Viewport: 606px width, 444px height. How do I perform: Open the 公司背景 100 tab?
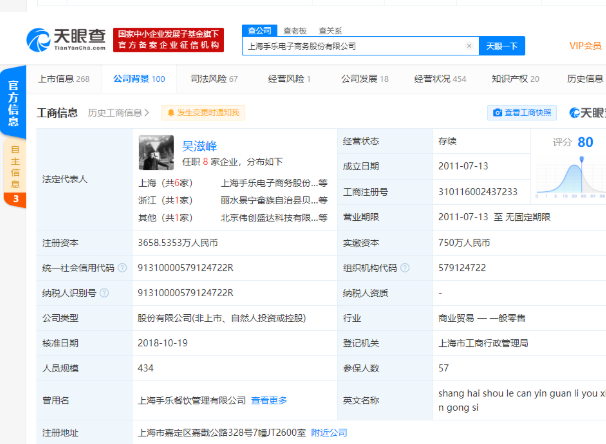[x=139, y=79]
